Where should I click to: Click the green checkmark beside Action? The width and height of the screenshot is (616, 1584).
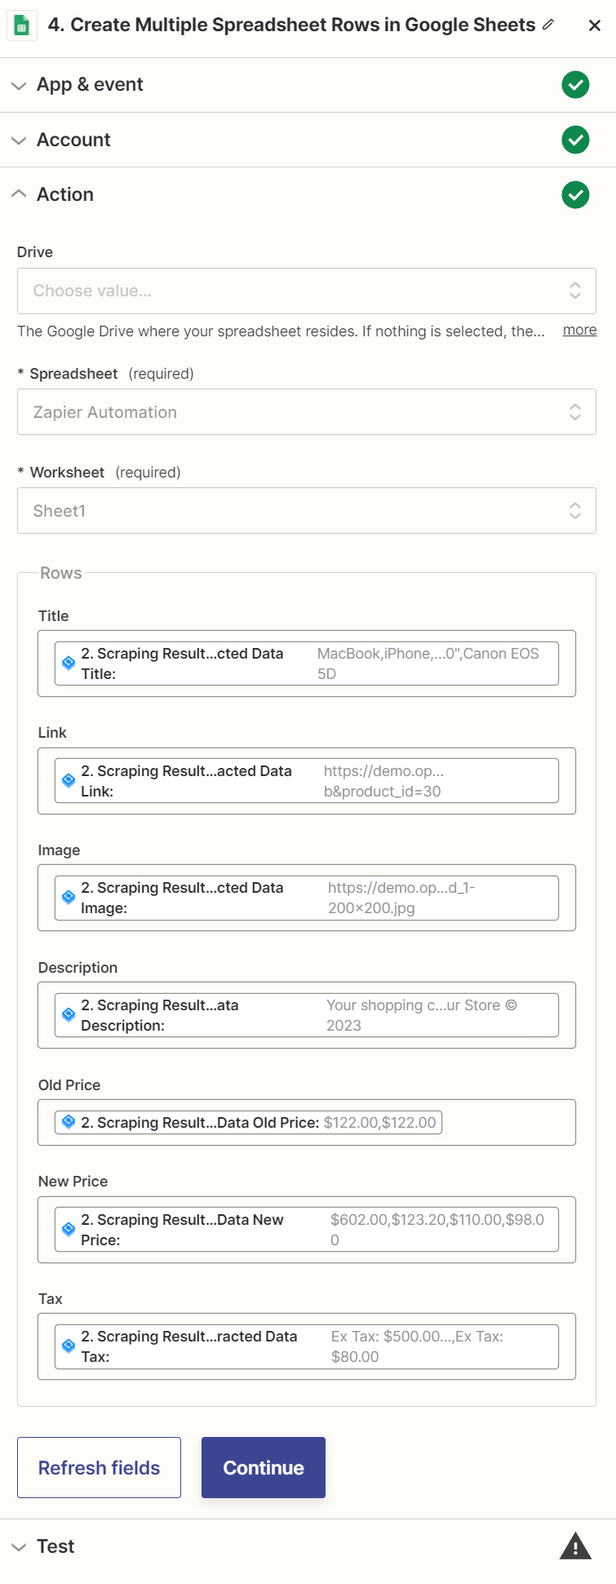pos(575,195)
